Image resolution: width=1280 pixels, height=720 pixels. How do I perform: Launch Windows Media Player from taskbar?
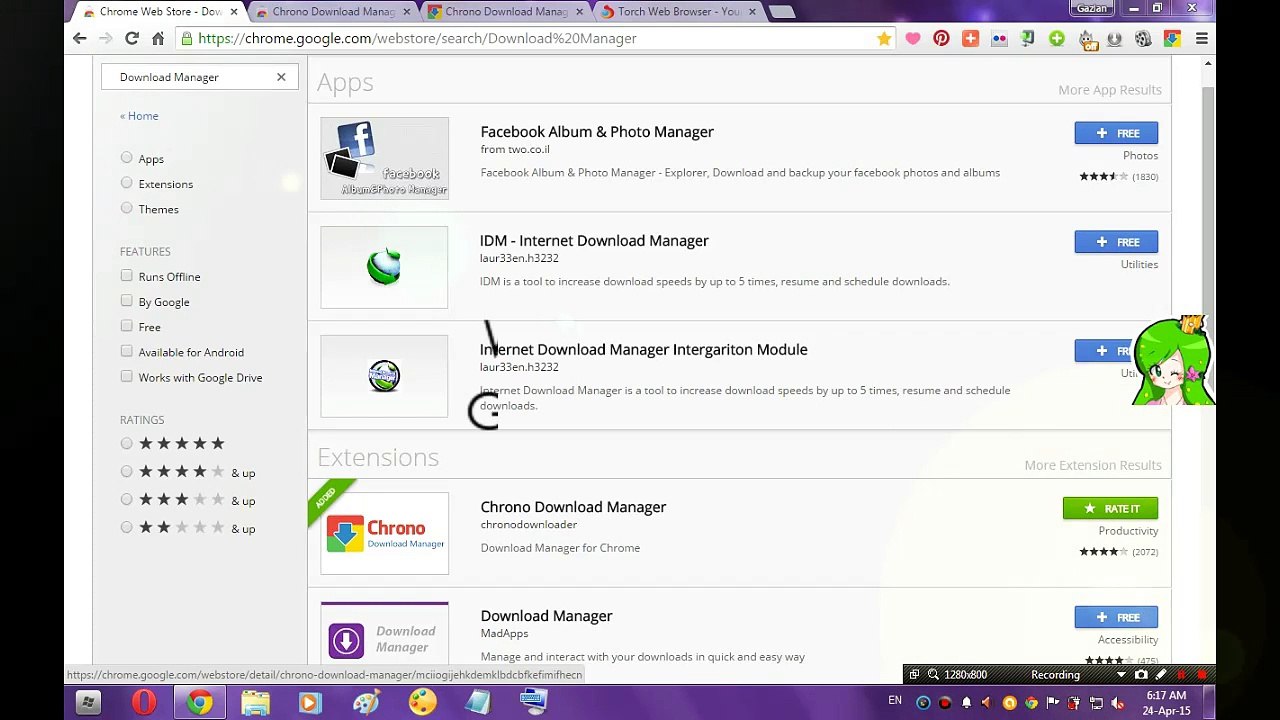[x=309, y=703]
